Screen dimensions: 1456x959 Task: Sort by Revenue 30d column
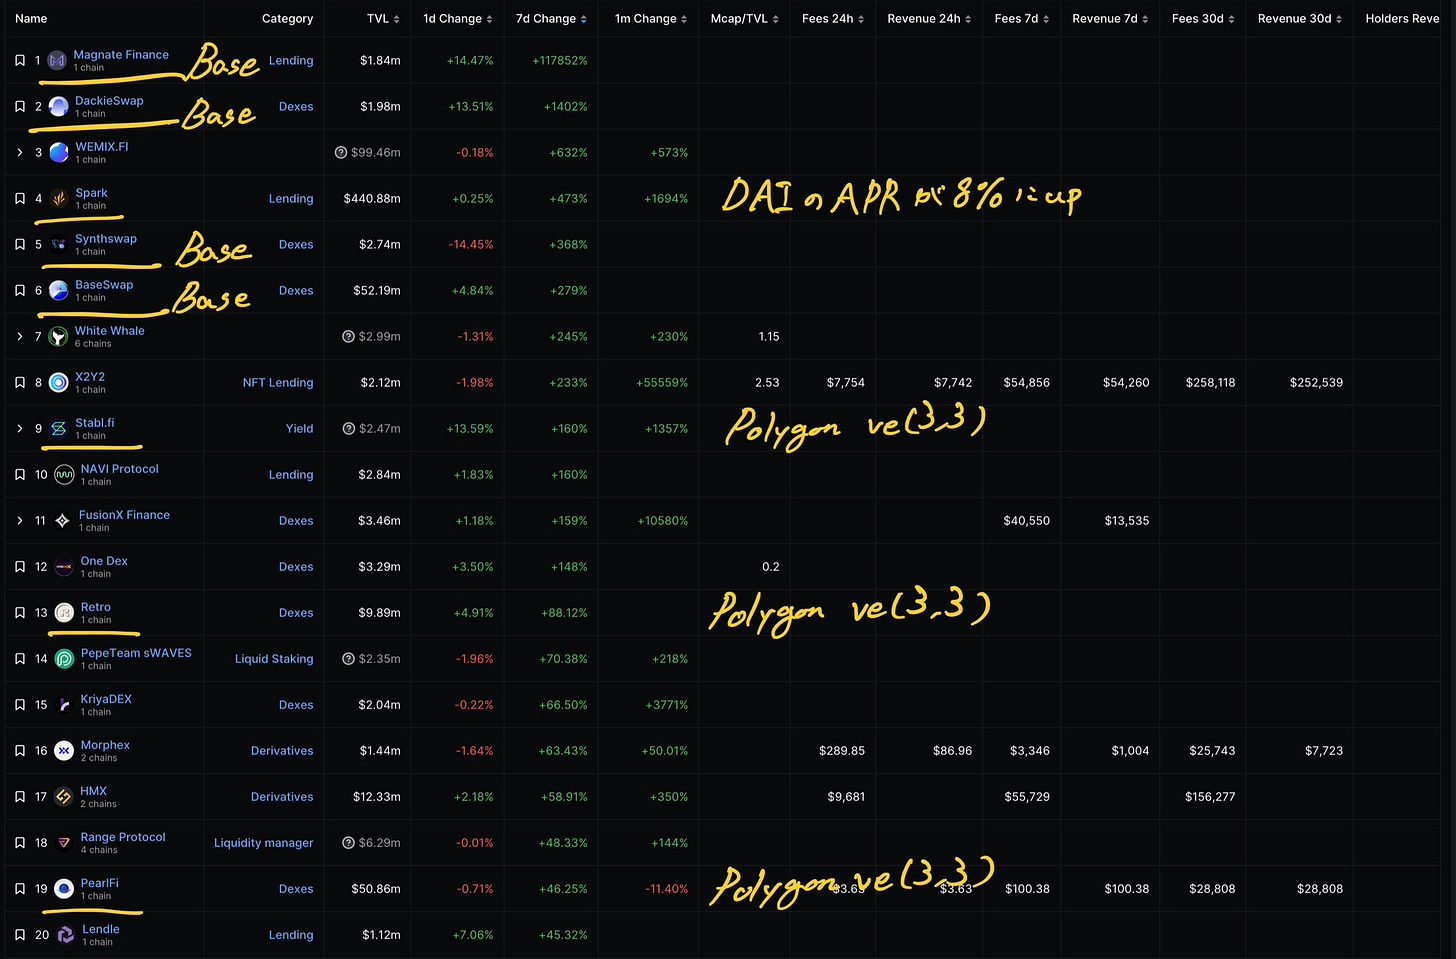[x=1300, y=19]
